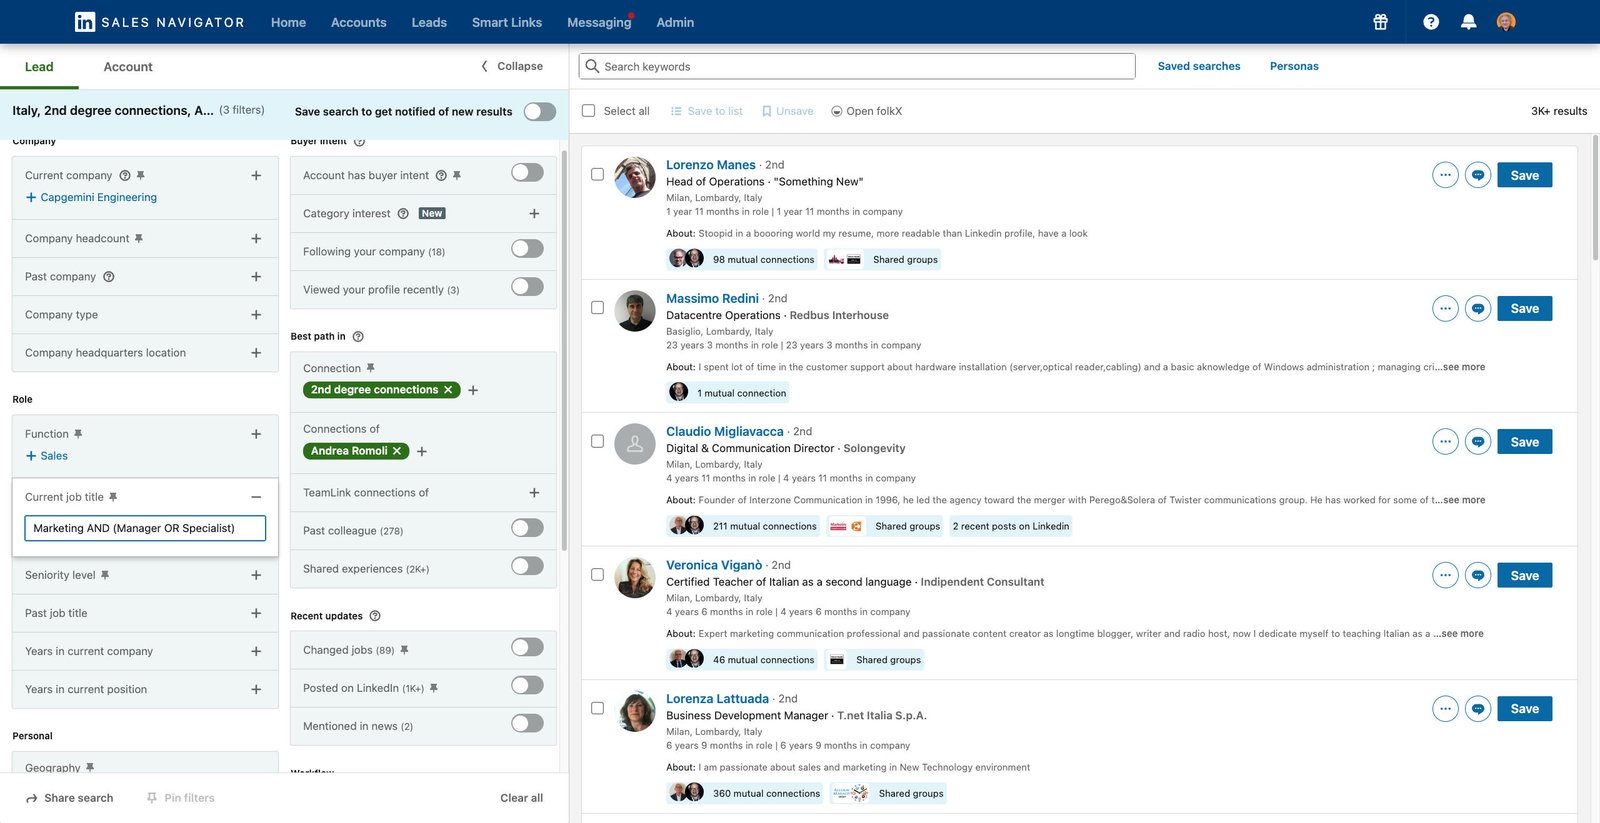This screenshot has width=1600, height=823.
Task: Expand the Category interest filter
Action: pos(534,214)
